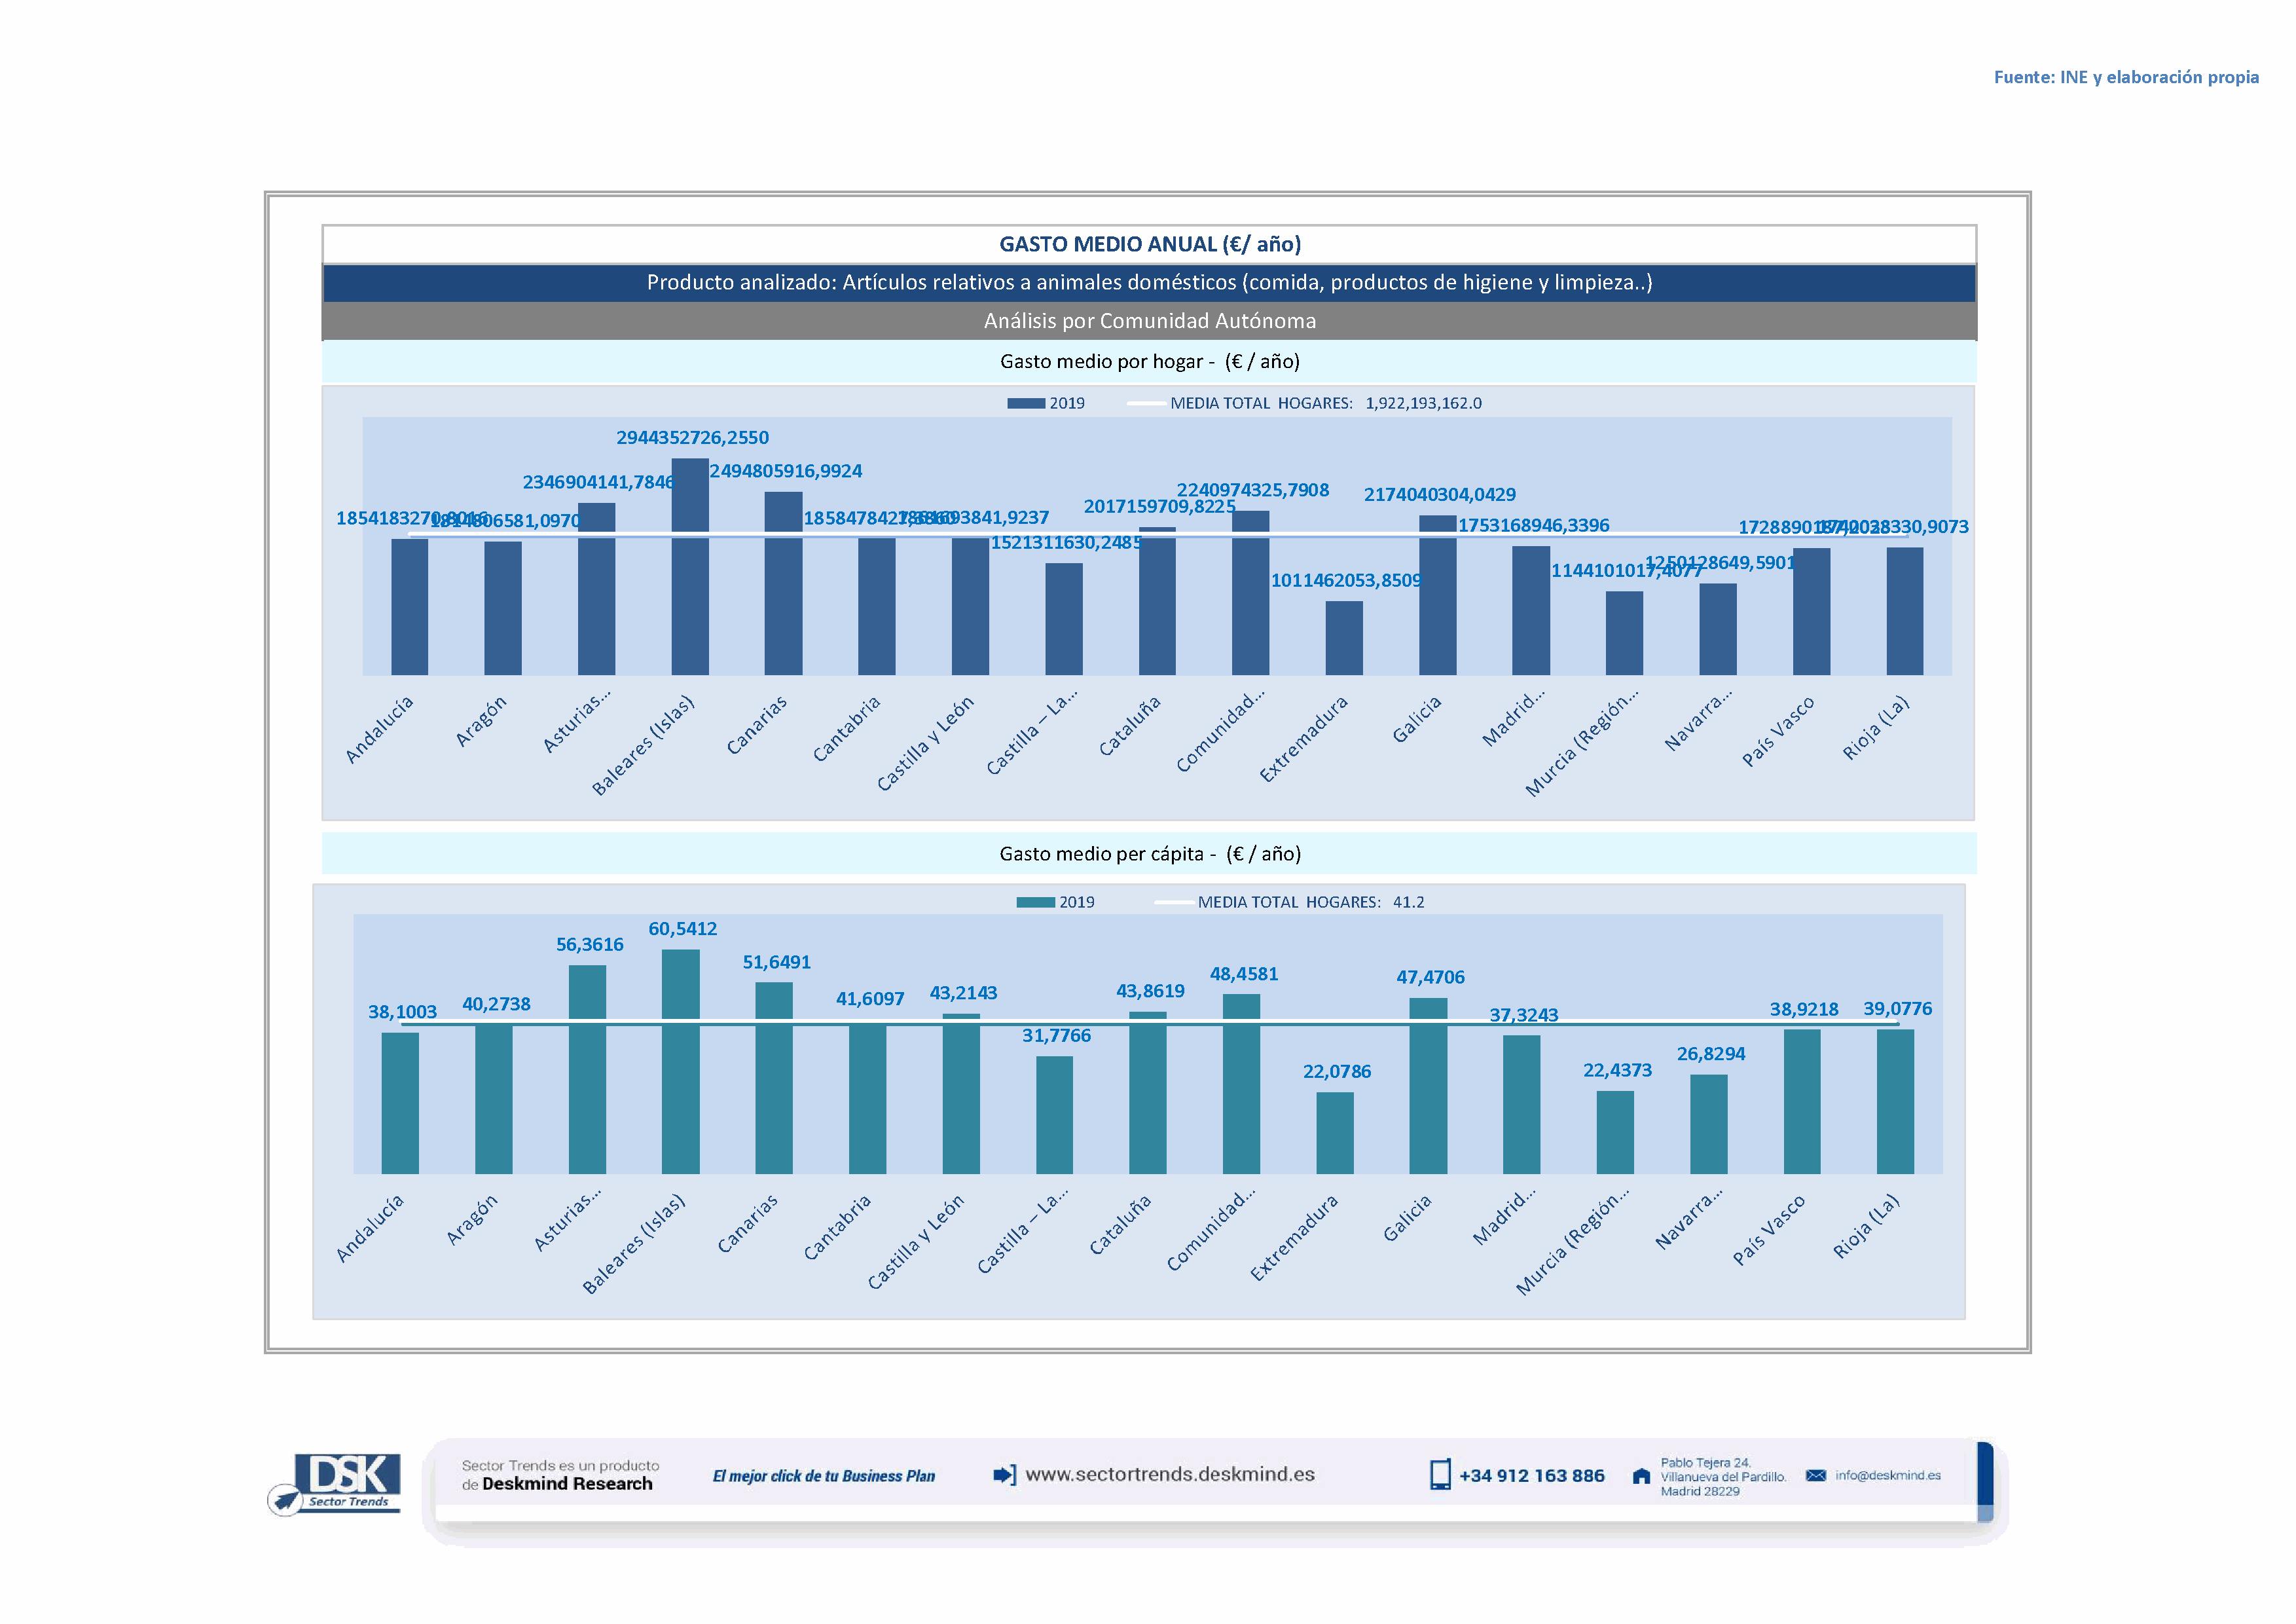
Task: Click the 'MEDIA TOTAL HOGARES: 41.2' legend entry
Action: [x=1310, y=902]
